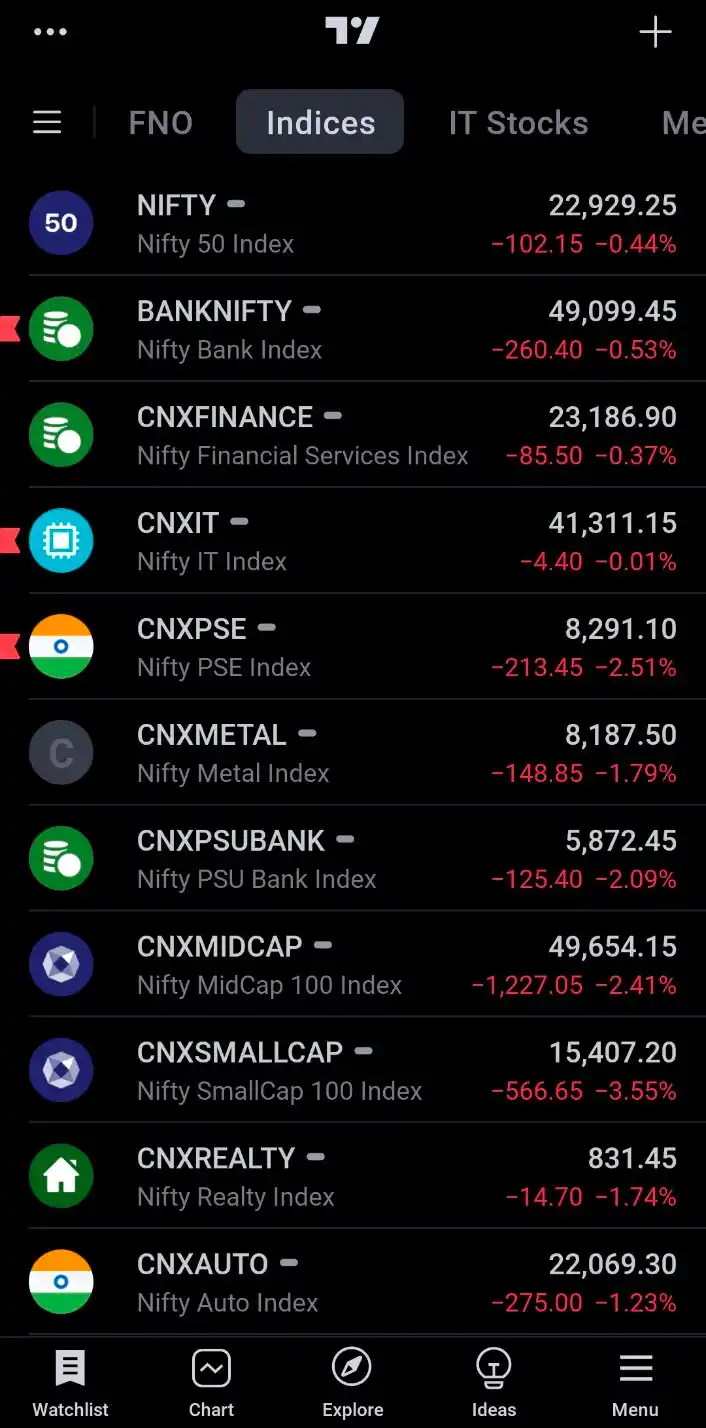
Task: Switch to the FNO watchlist tab
Action: coord(160,122)
